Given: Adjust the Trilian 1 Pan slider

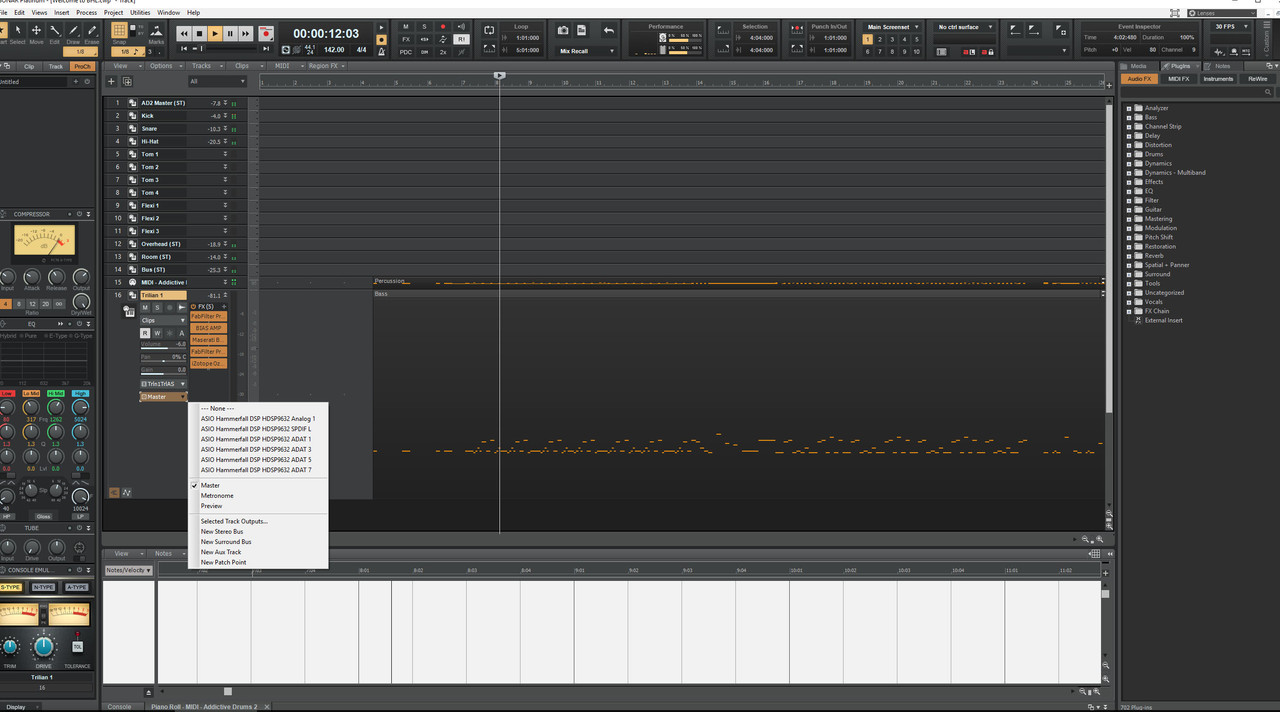Looking at the screenshot, I should (x=163, y=357).
